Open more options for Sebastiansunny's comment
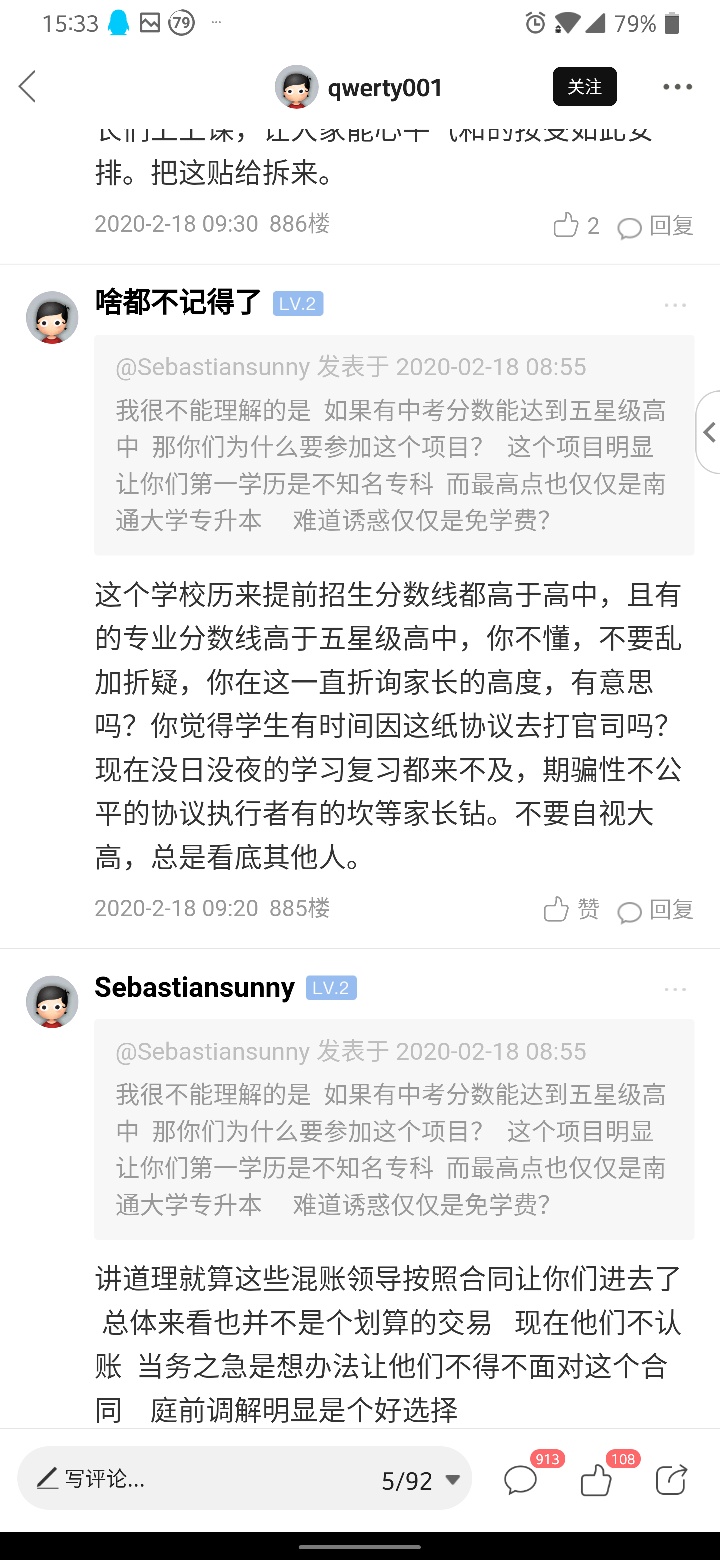Image resolution: width=720 pixels, height=1560 pixels. (675, 989)
